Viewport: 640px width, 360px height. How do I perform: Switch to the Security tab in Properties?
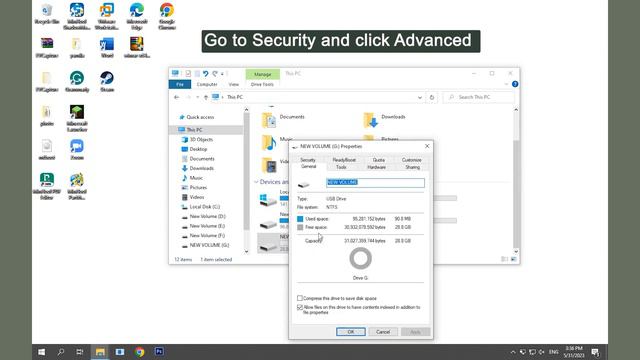307,160
